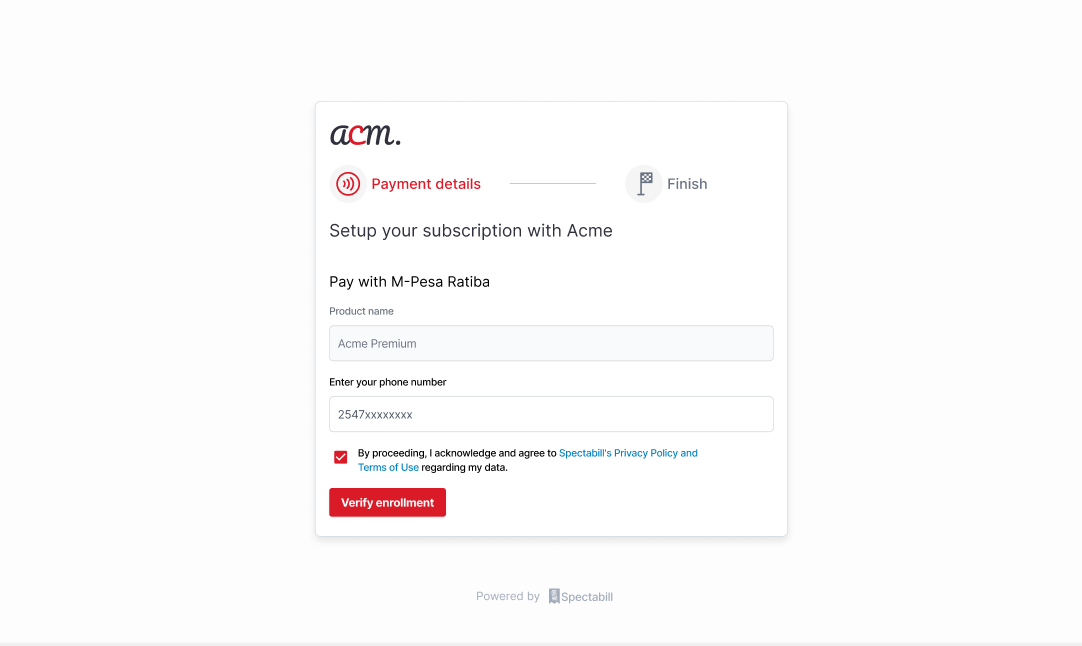Click the "Powered by" footer text
This screenshot has width=1082, height=646.
(x=508, y=596)
